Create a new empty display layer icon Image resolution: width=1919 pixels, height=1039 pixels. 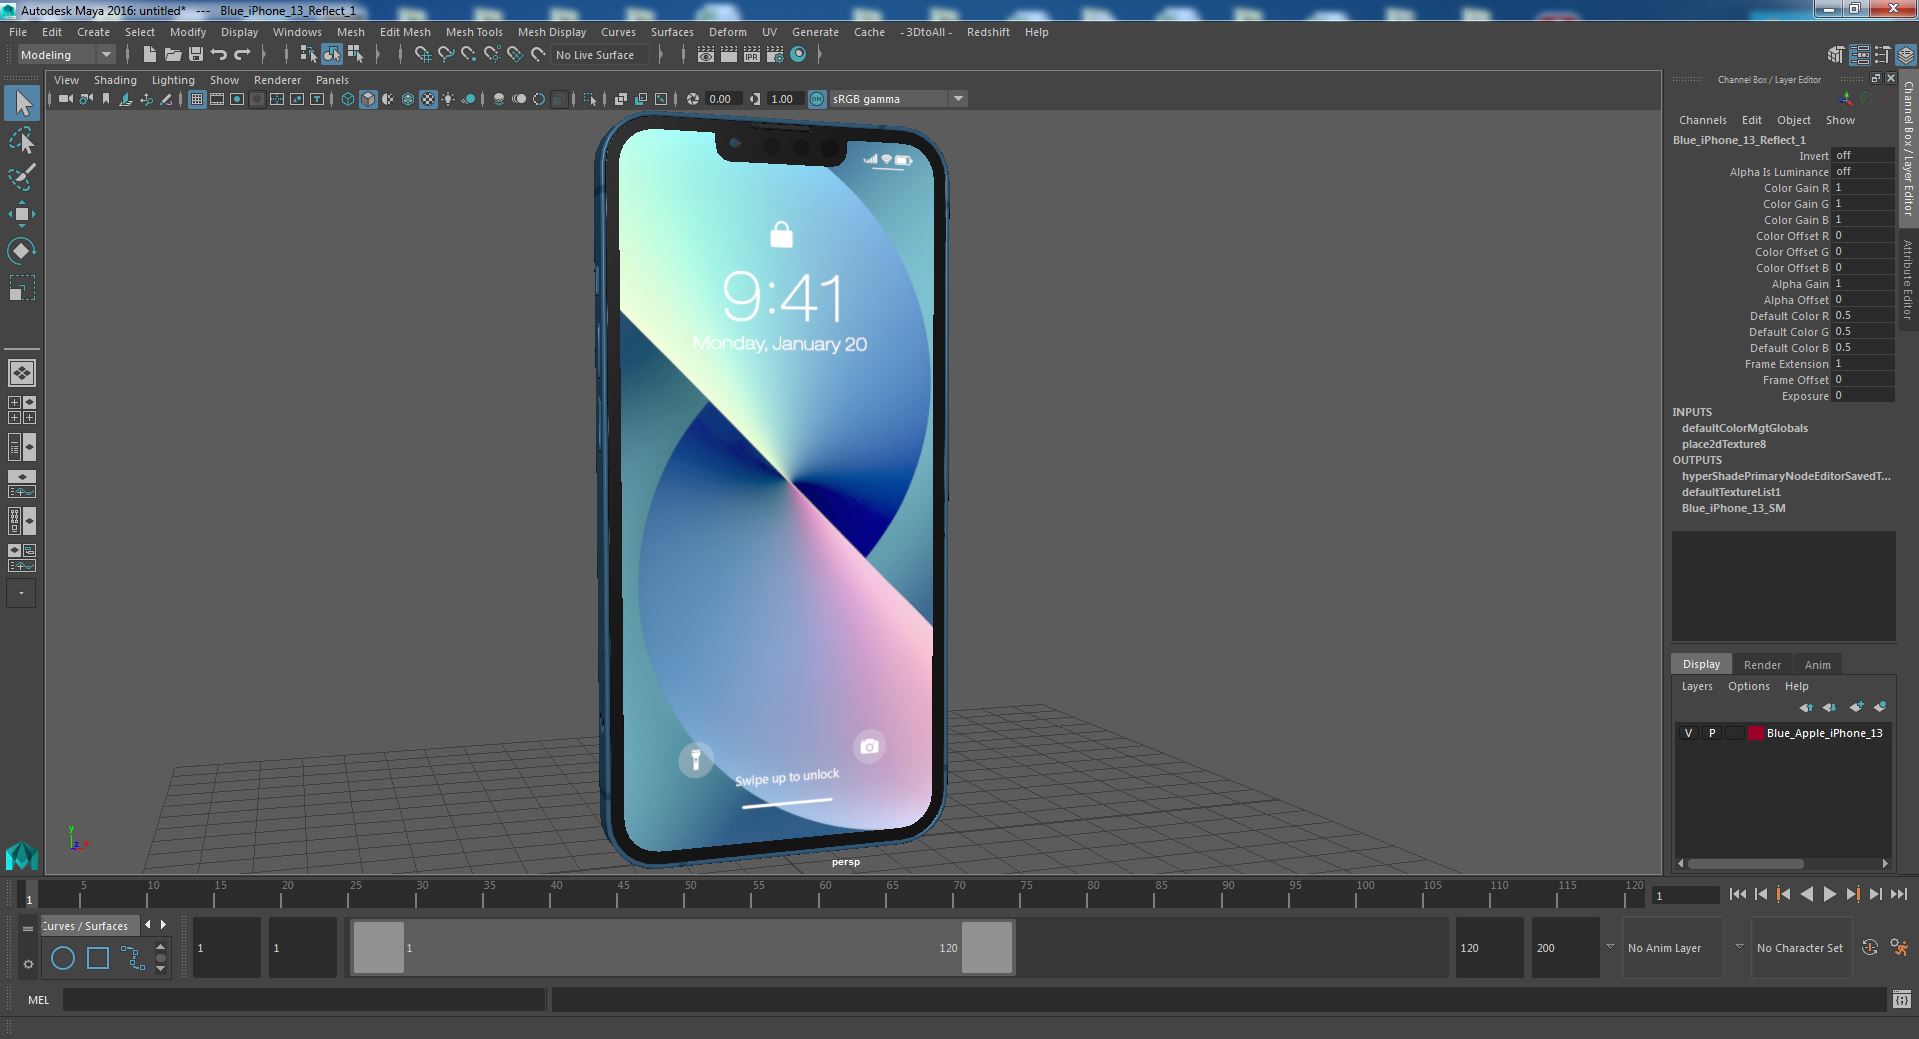[1857, 707]
